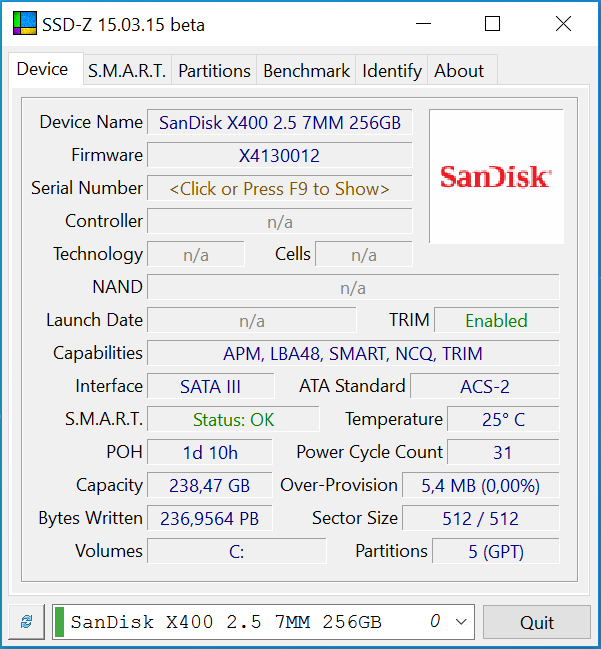
Task: Click the Technology n/a field
Action: tap(196, 255)
